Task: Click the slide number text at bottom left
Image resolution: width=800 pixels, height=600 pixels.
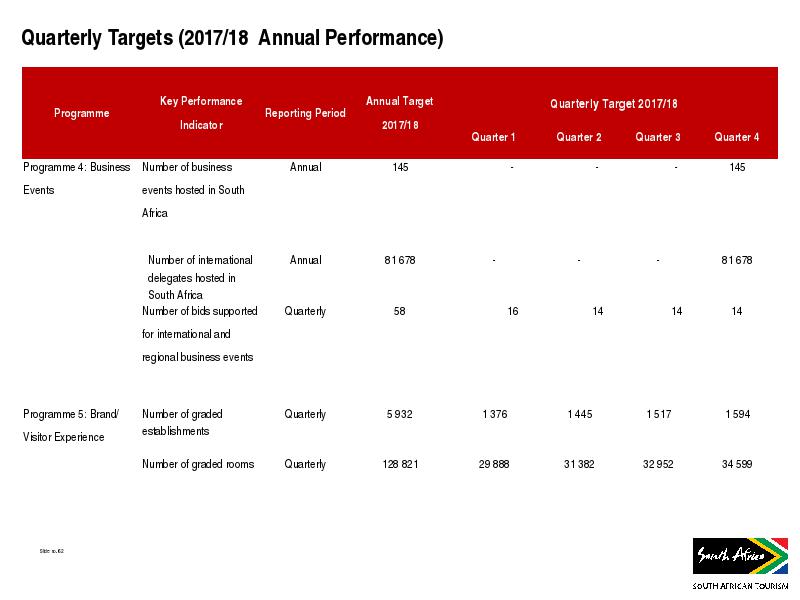Action: coord(52,551)
